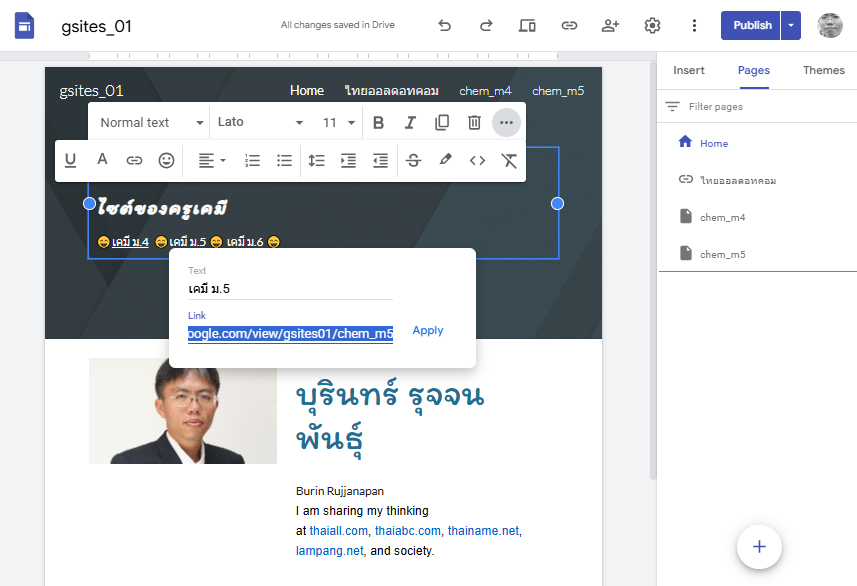Open the site Settings gear
857x586 pixels.
652,26
